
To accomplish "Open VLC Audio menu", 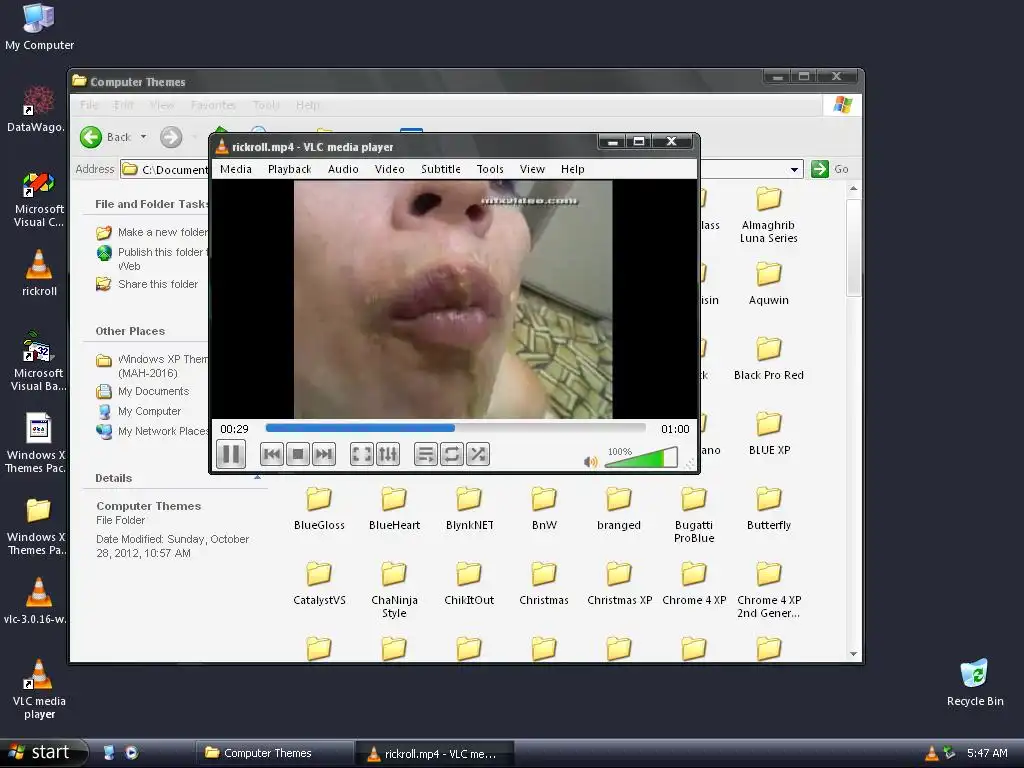I will coord(343,169).
